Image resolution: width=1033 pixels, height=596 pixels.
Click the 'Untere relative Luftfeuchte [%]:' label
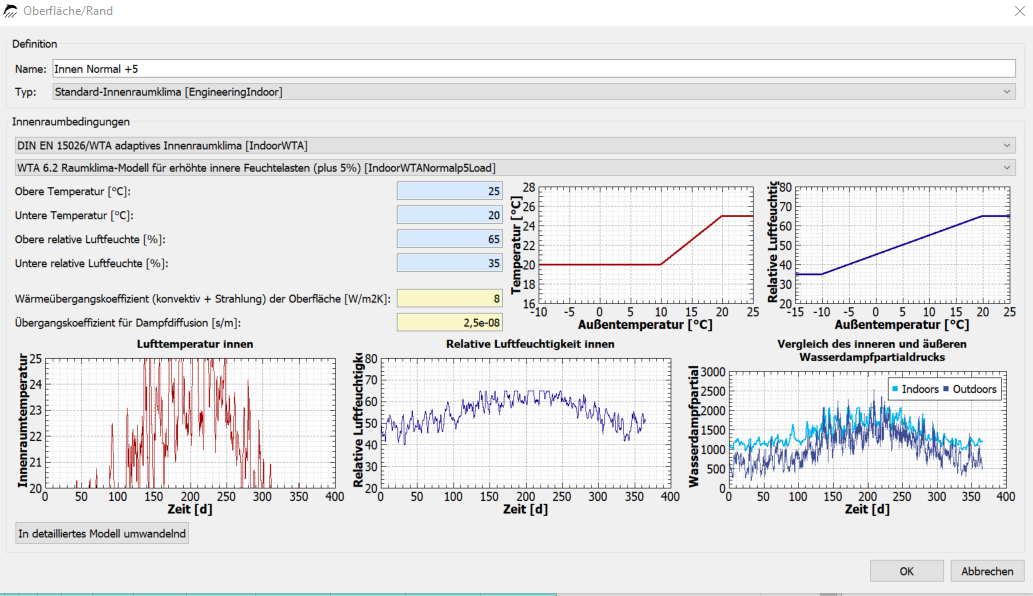point(92,263)
